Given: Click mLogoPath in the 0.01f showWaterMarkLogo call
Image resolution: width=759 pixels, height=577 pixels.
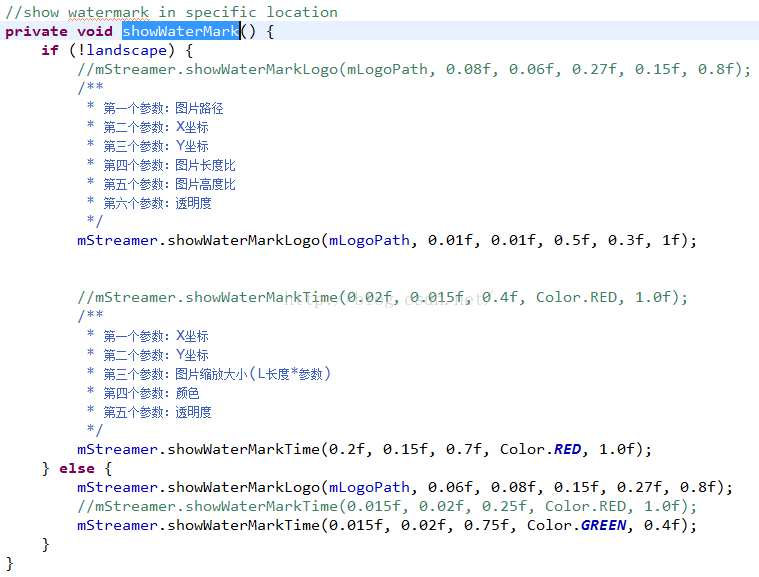Looking at the screenshot, I should coord(369,241).
